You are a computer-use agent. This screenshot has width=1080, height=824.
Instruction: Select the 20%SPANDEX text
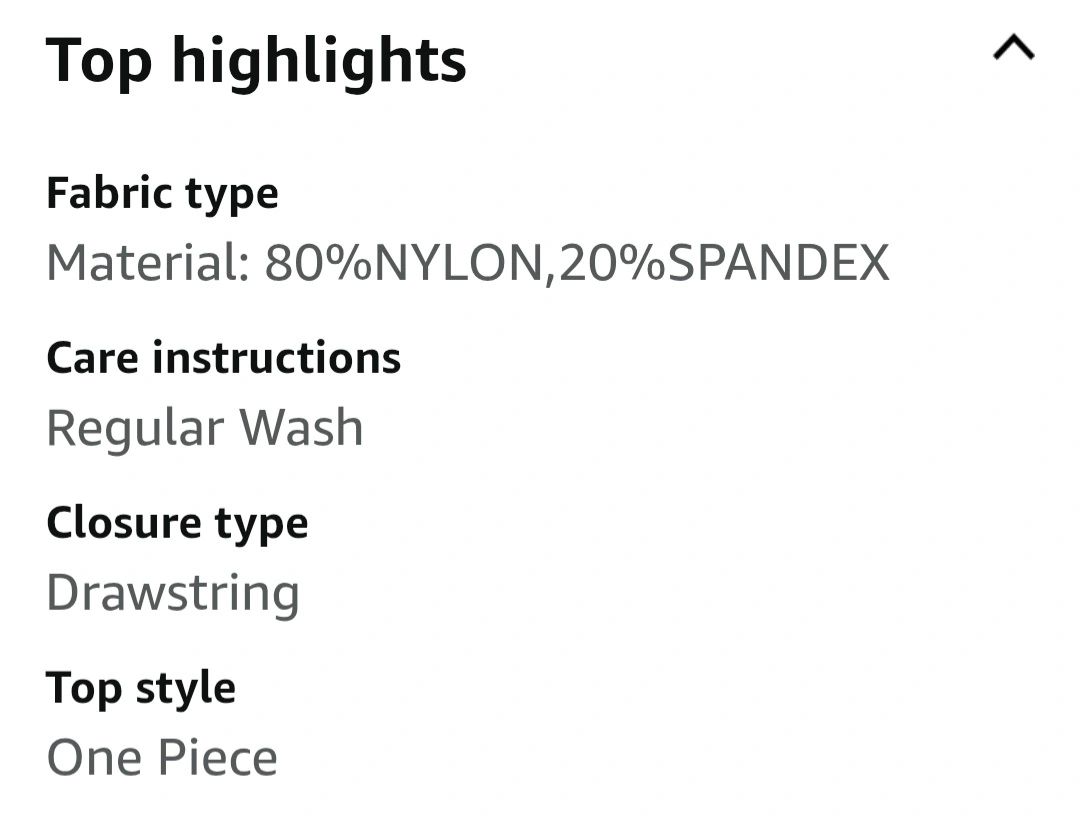coord(724,262)
